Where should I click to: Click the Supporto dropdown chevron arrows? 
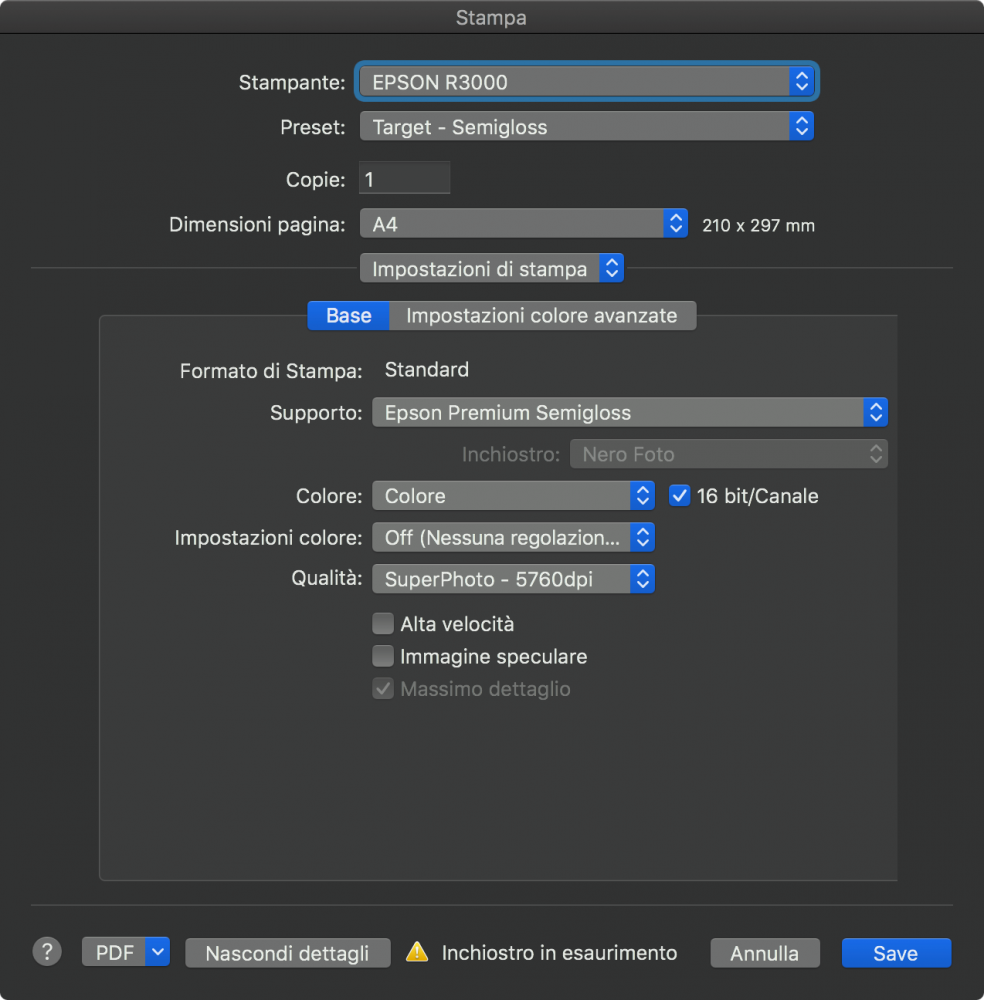coord(875,412)
